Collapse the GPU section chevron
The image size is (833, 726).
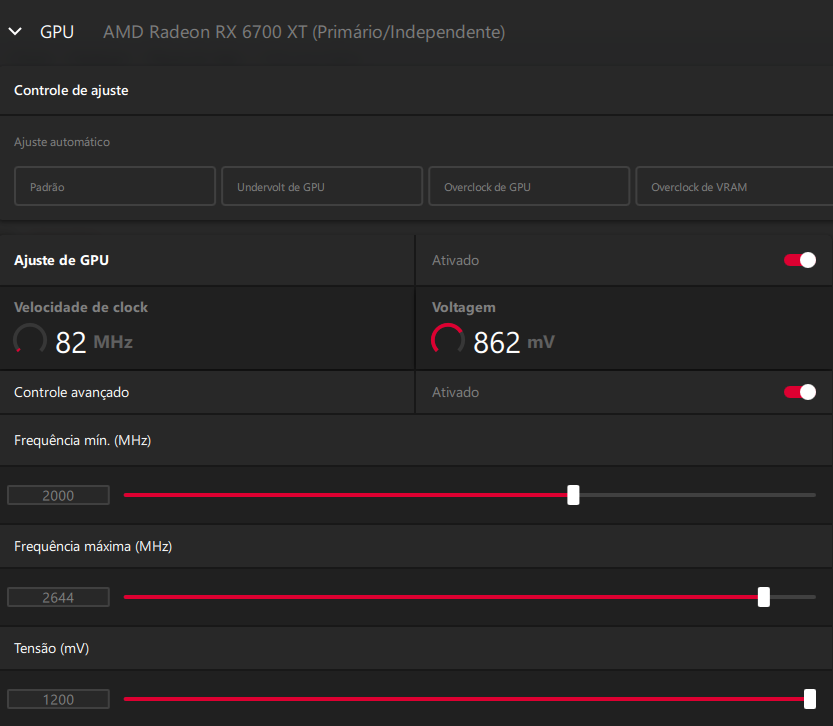tap(15, 32)
